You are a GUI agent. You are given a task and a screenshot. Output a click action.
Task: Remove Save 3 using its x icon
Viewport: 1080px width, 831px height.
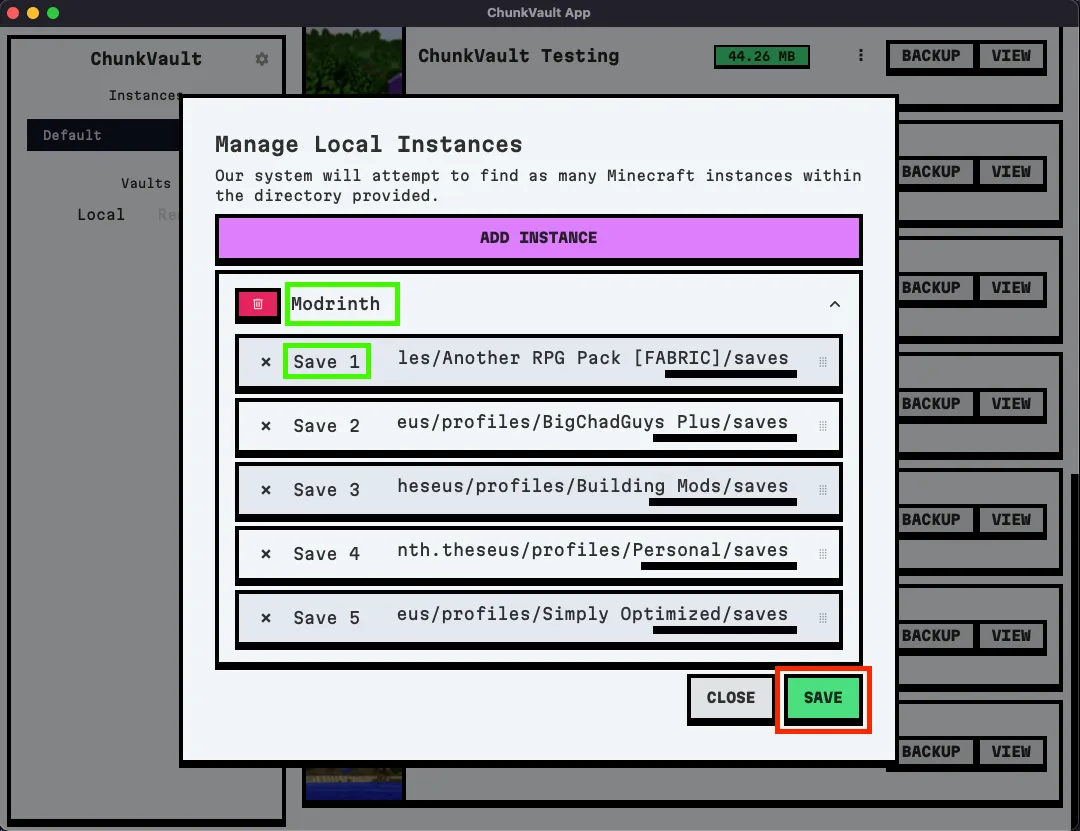[266, 489]
